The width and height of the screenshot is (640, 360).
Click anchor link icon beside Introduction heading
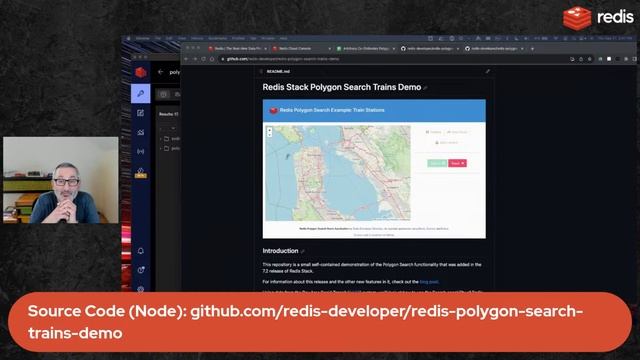coord(302,251)
